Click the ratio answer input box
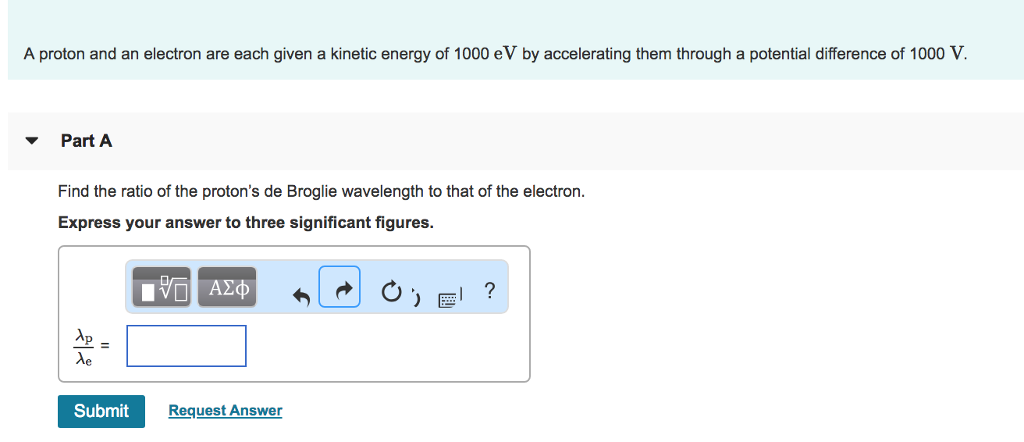The height and width of the screenshot is (442, 1024). (187, 346)
